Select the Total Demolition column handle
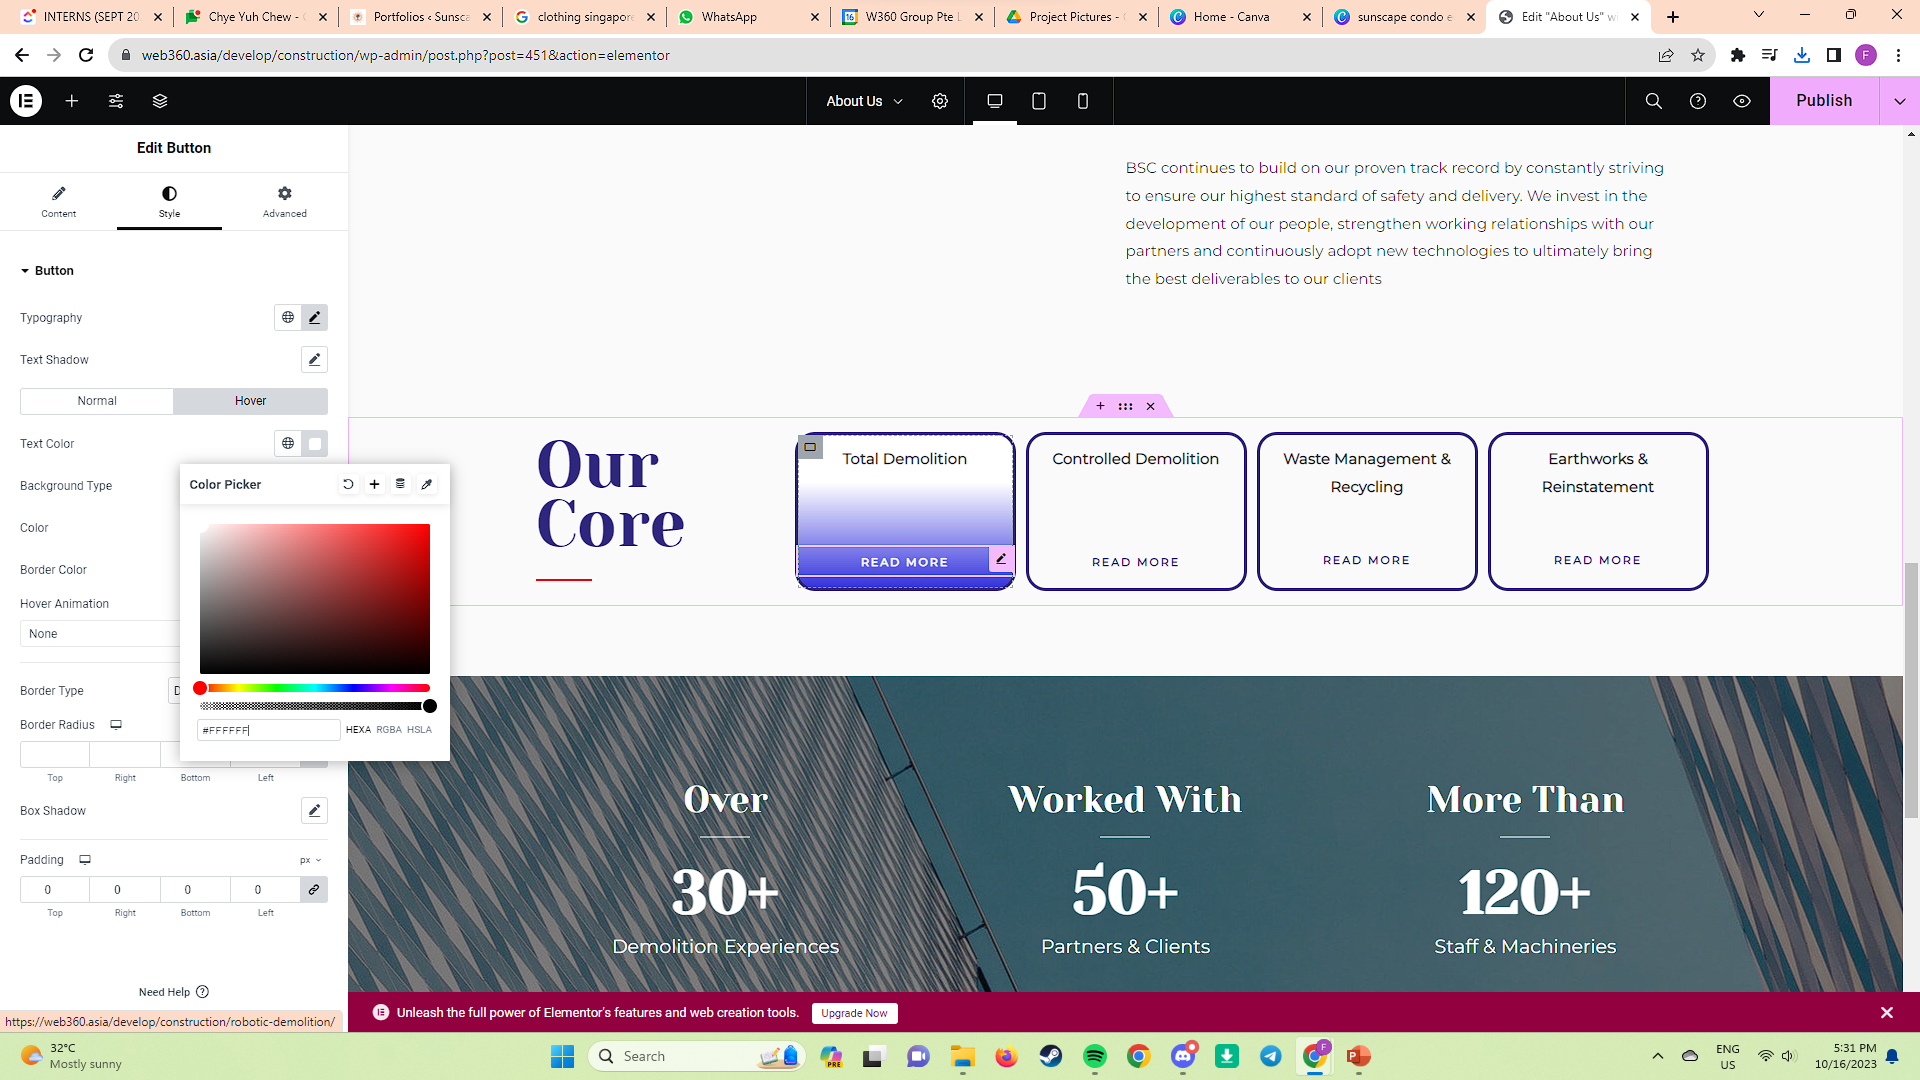The height and width of the screenshot is (1080, 1920). [810, 447]
